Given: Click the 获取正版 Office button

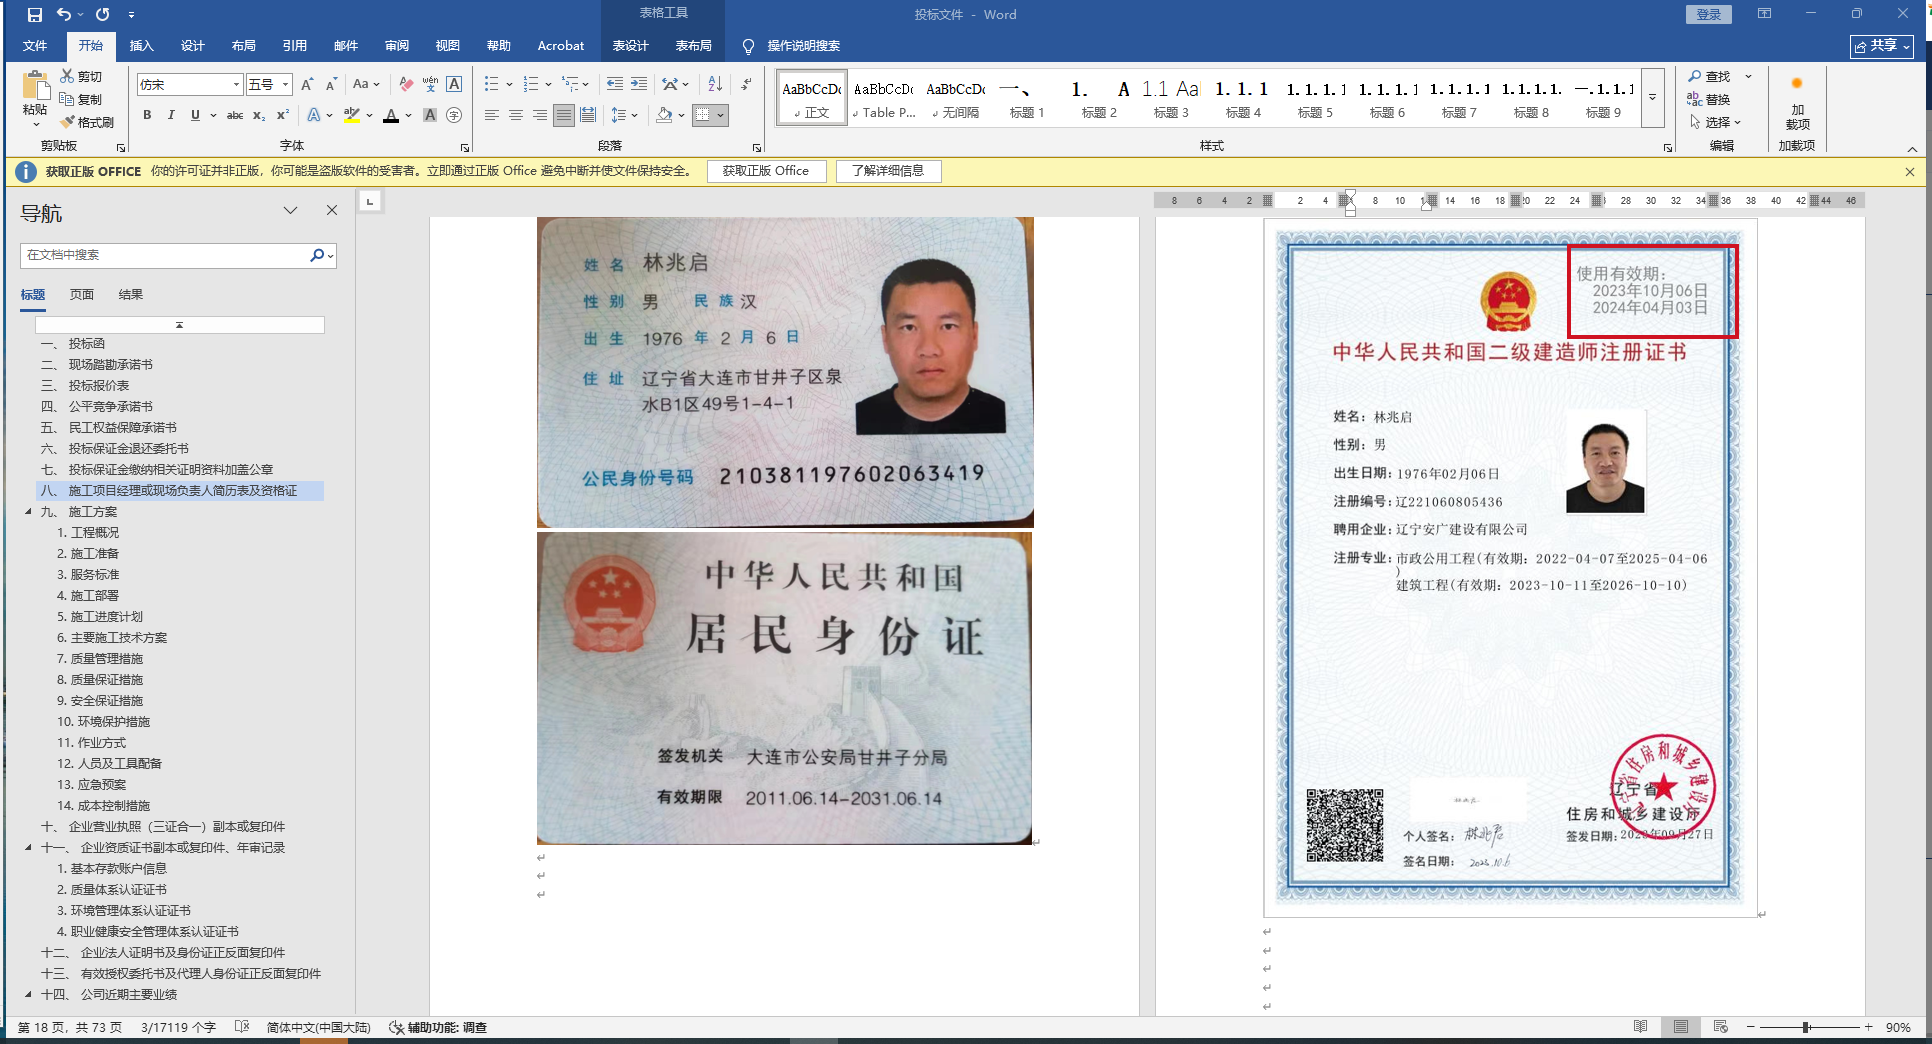Looking at the screenshot, I should pos(766,171).
